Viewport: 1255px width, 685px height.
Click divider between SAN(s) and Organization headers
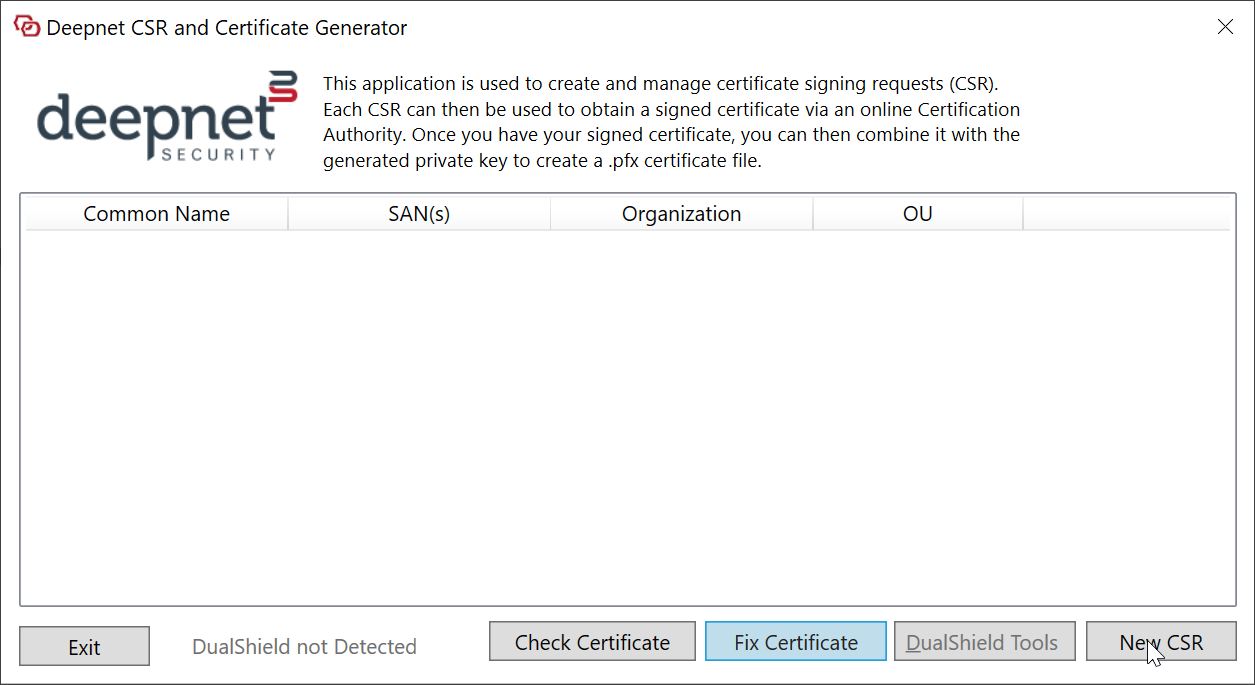coord(550,214)
